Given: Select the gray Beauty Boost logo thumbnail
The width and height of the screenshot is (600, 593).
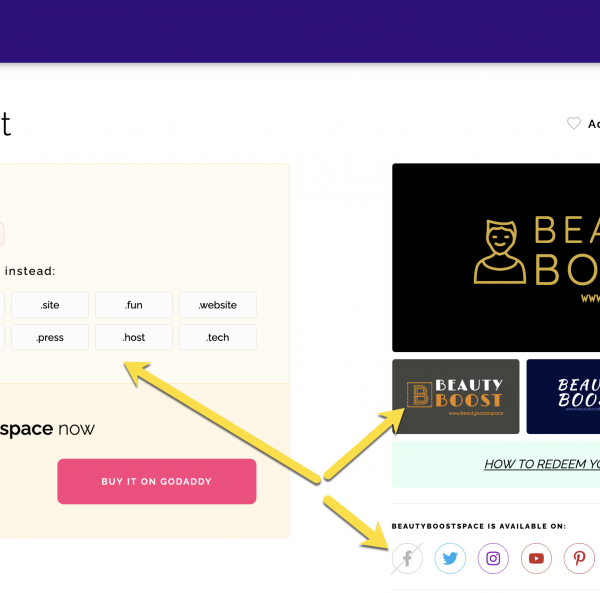Looking at the screenshot, I should point(455,396).
